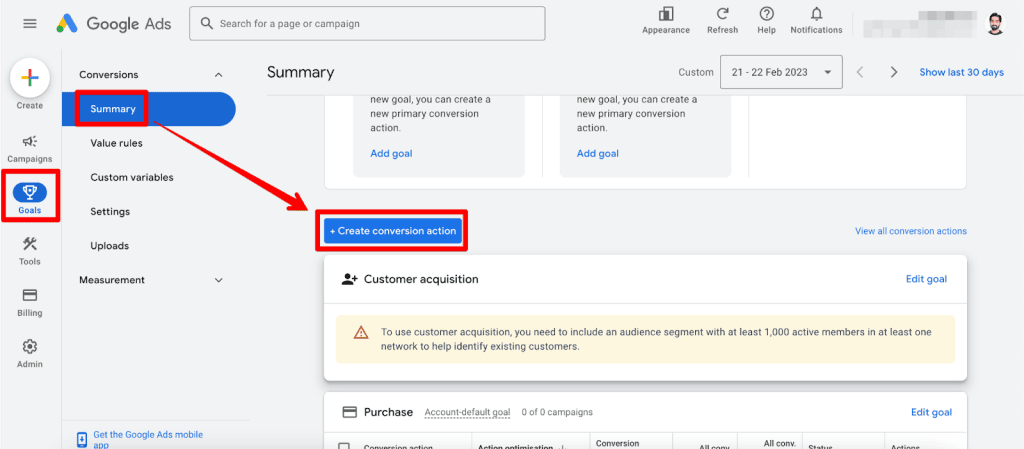Open Campaigns from the sidebar
The image size is (1024, 449).
click(x=29, y=149)
